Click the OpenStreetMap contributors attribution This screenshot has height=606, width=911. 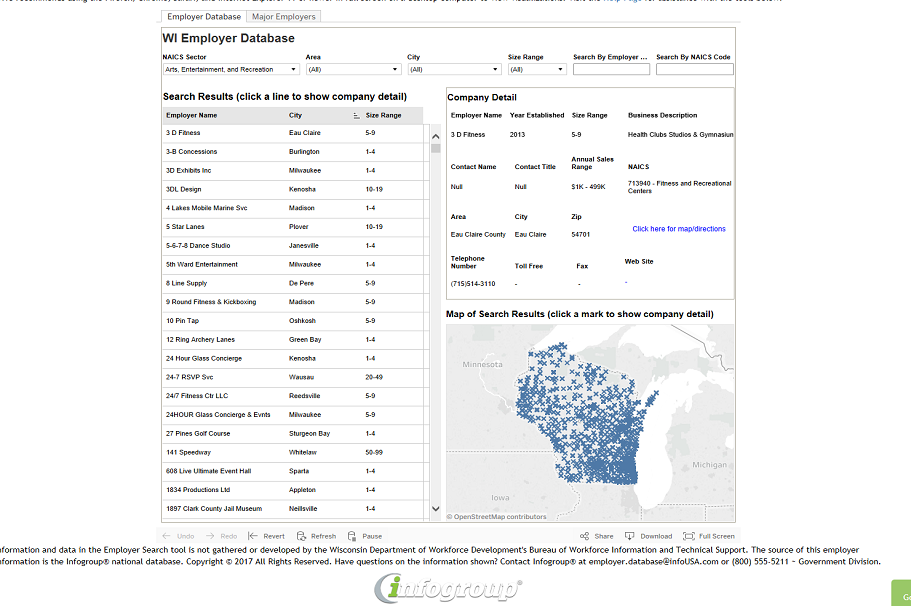[x=497, y=517]
